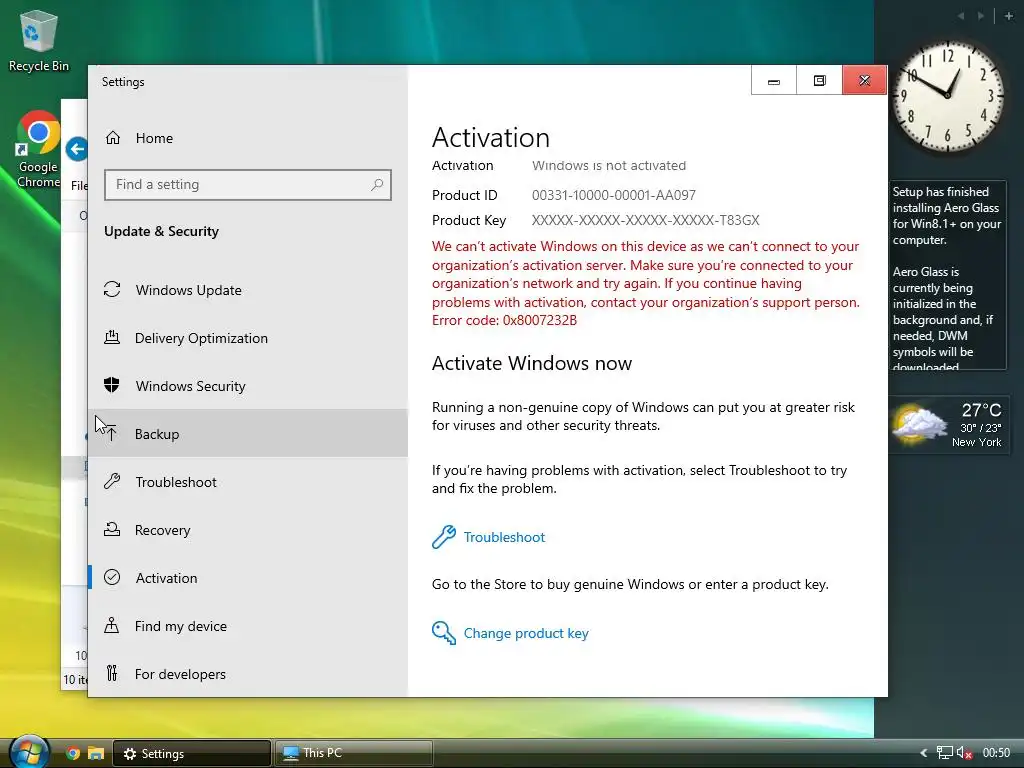Click the network icon in system tray
This screenshot has height=768, width=1024.
click(944, 753)
